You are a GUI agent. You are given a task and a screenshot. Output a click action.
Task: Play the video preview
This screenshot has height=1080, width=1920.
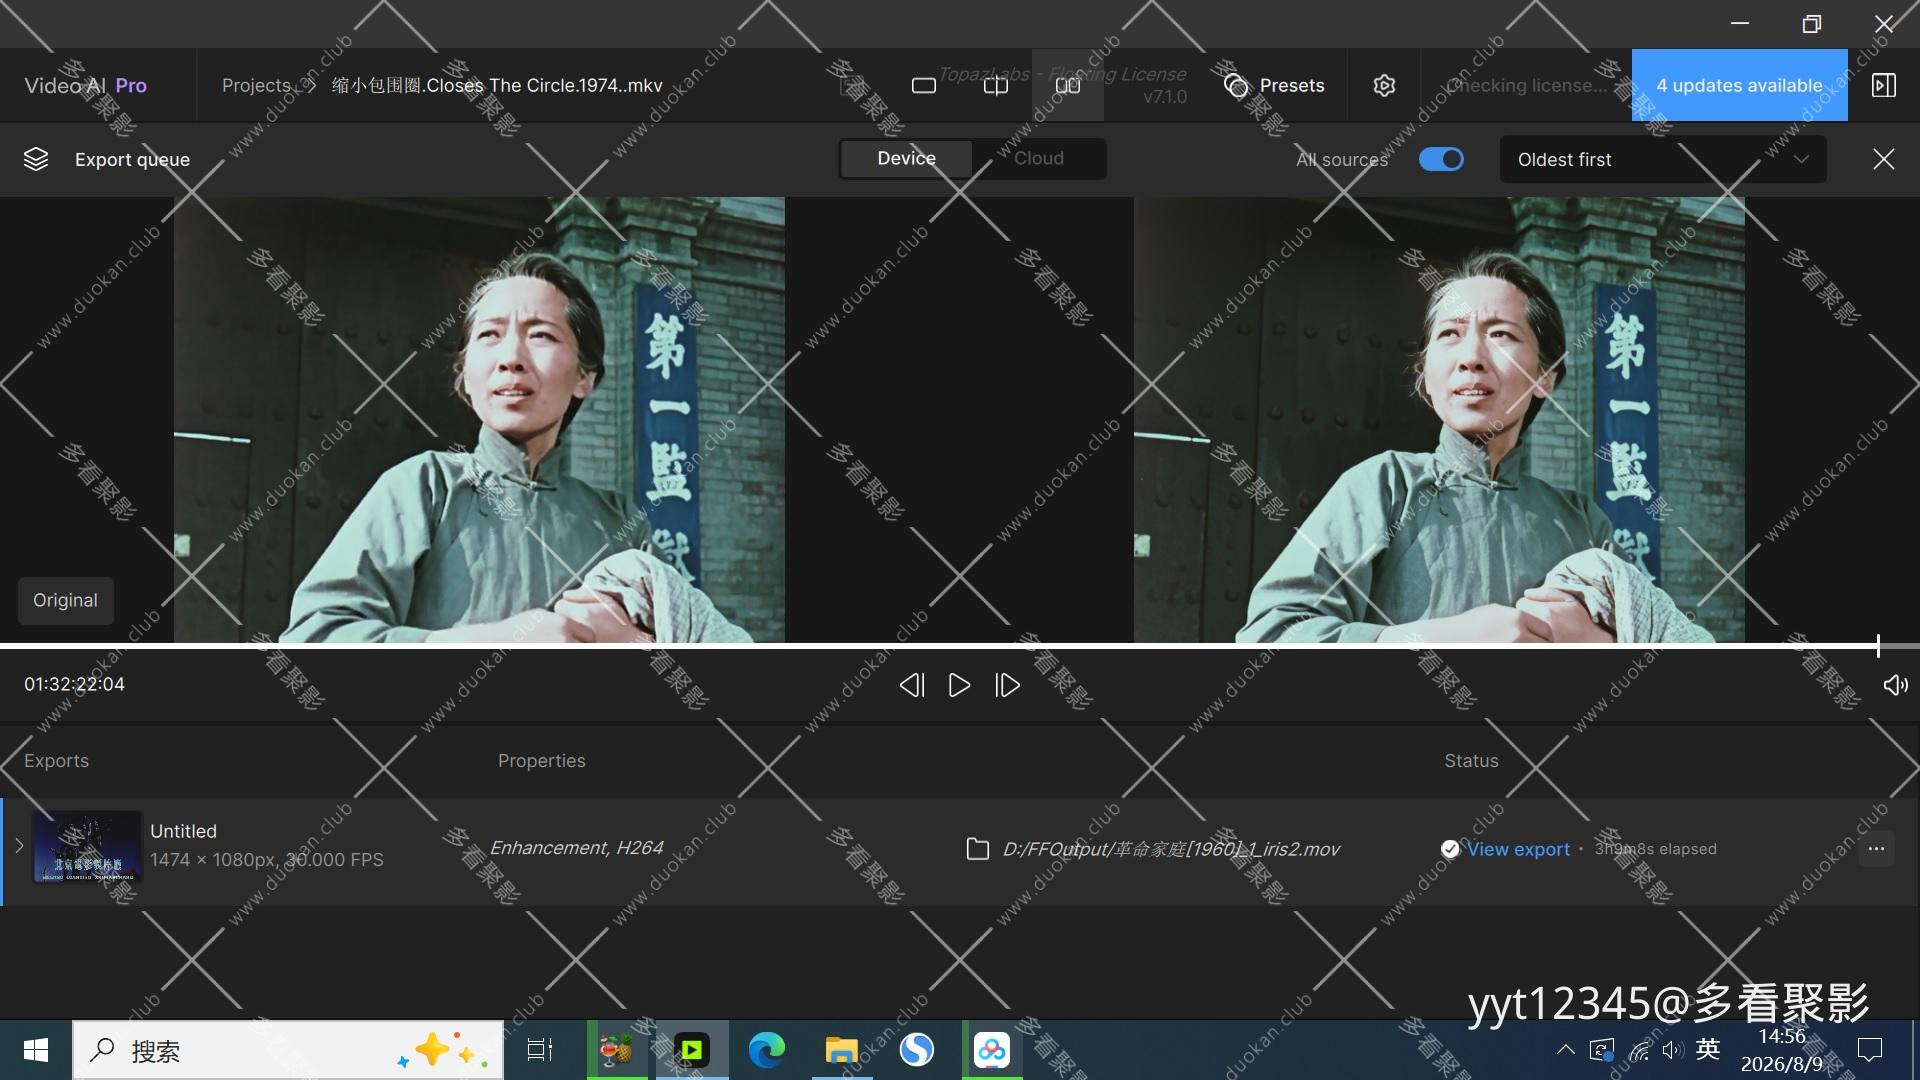point(959,685)
